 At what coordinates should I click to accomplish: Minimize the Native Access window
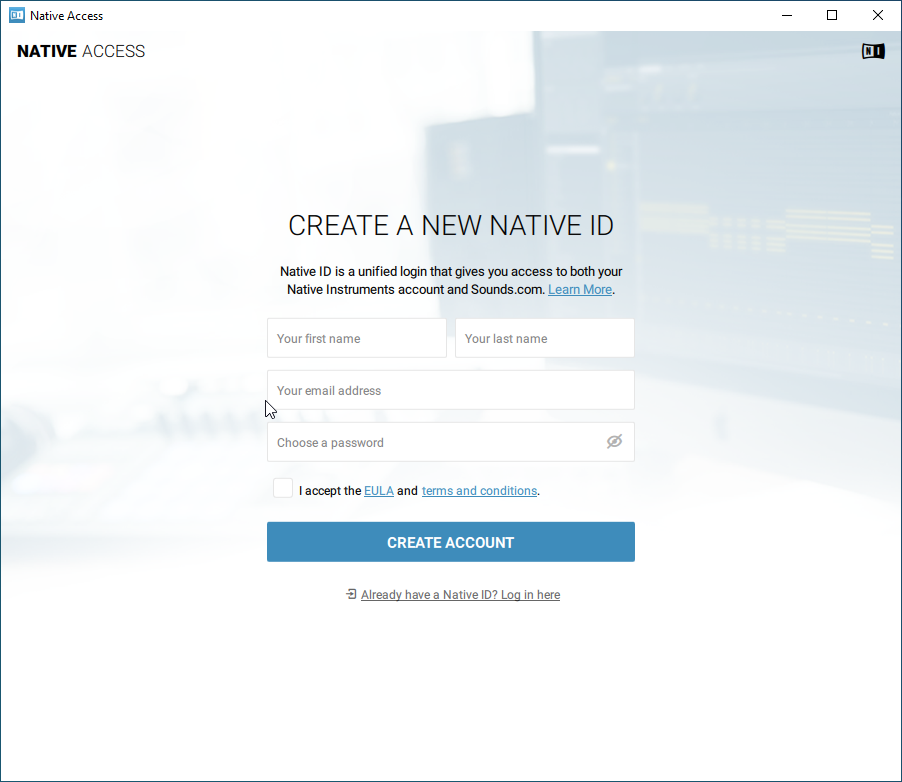(x=787, y=16)
